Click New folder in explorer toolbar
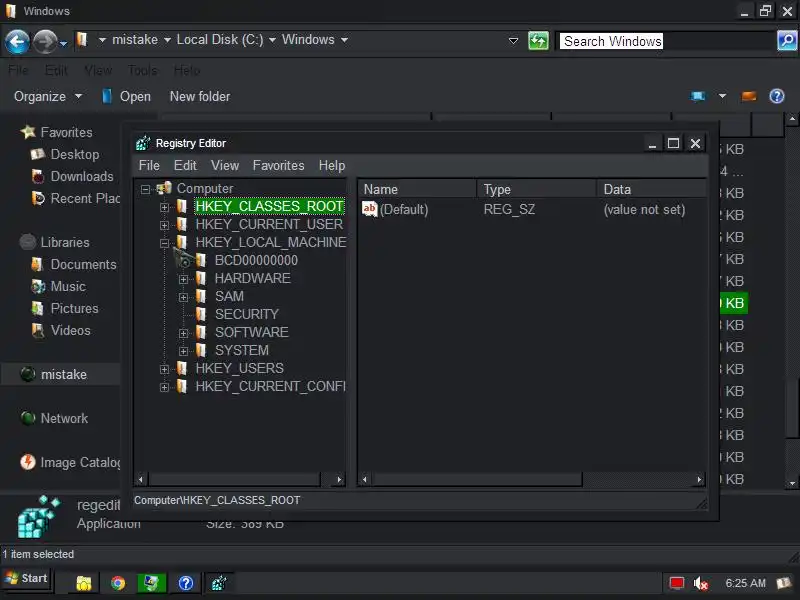The height and width of the screenshot is (600, 800). [x=200, y=96]
